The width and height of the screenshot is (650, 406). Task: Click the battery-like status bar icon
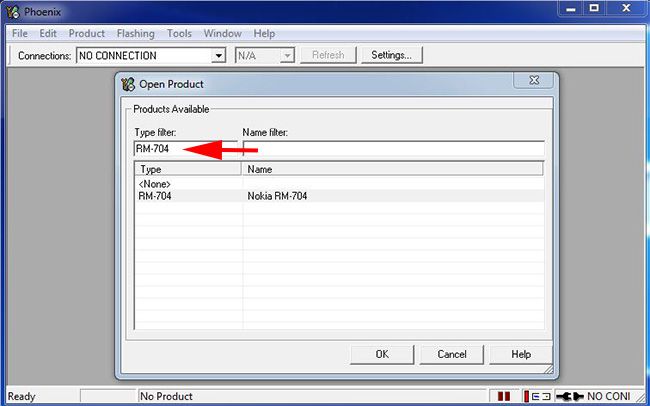537,396
